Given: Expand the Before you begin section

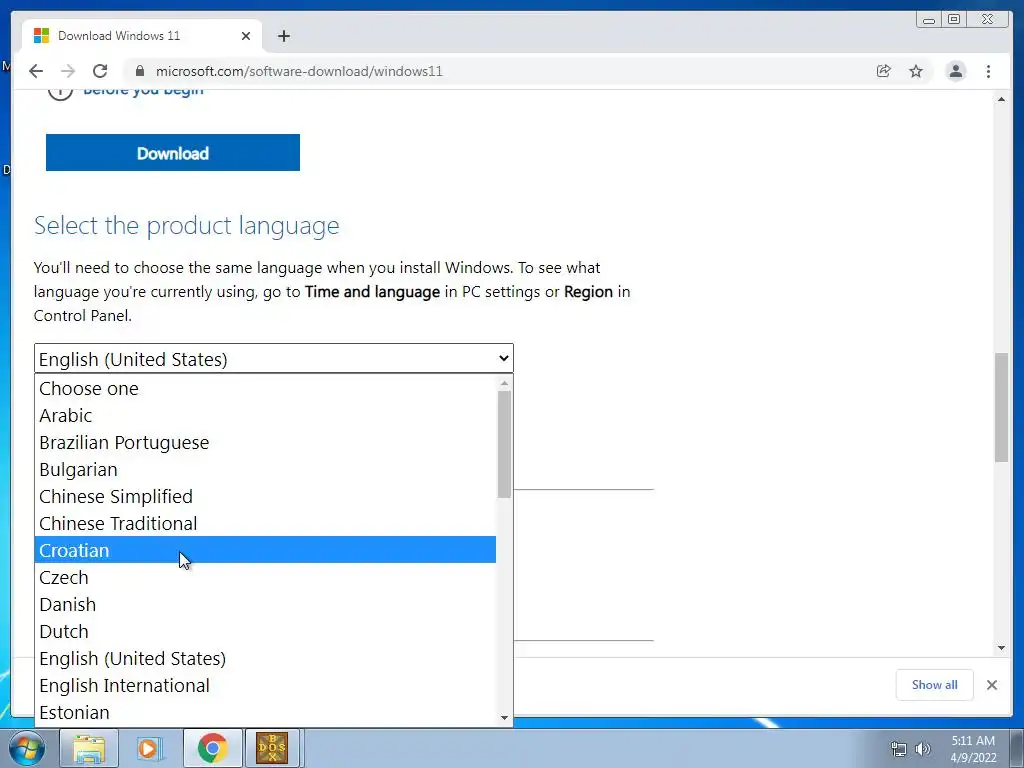Looking at the screenshot, I should tap(143, 91).
